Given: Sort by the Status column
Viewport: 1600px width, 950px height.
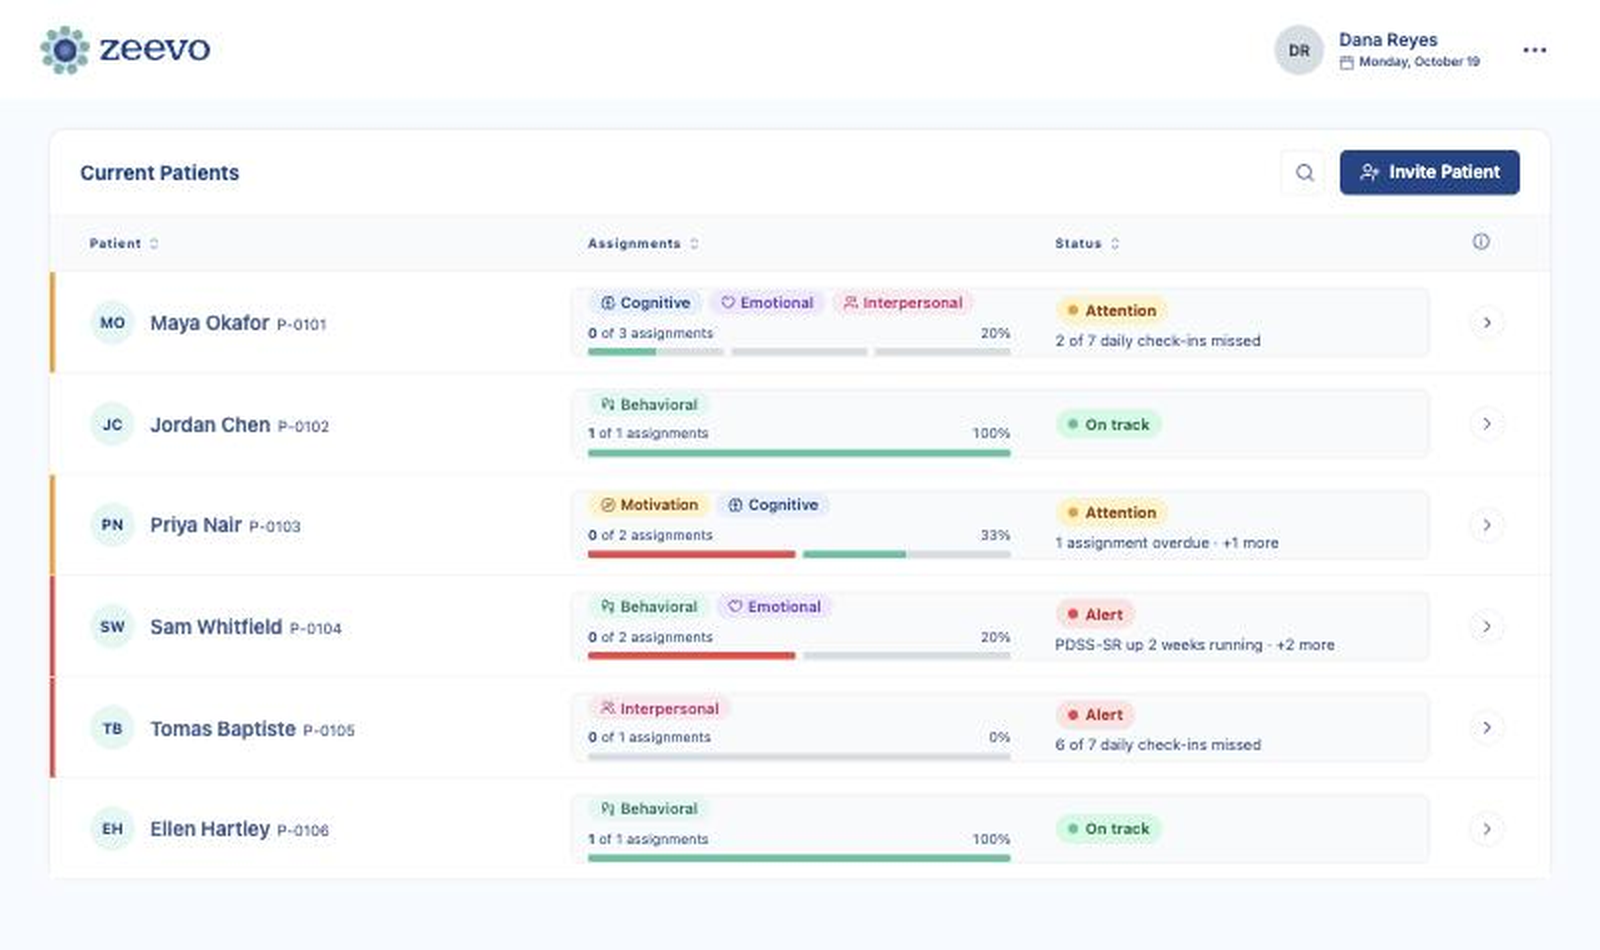Looking at the screenshot, I should coord(1087,243).
